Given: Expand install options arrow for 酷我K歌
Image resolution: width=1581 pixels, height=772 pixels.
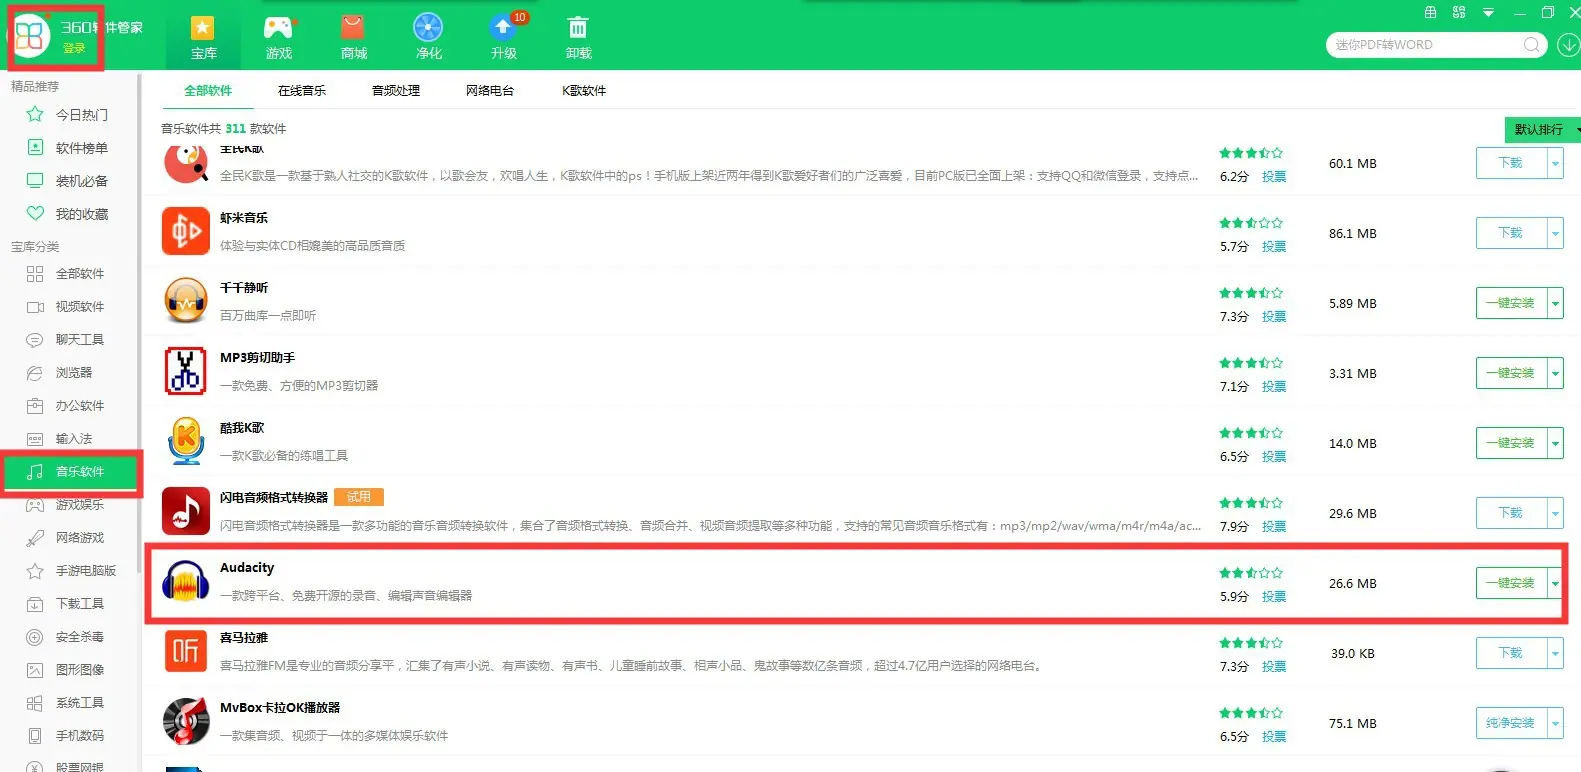Looking at the screenshot, I should coord(1555,443).
